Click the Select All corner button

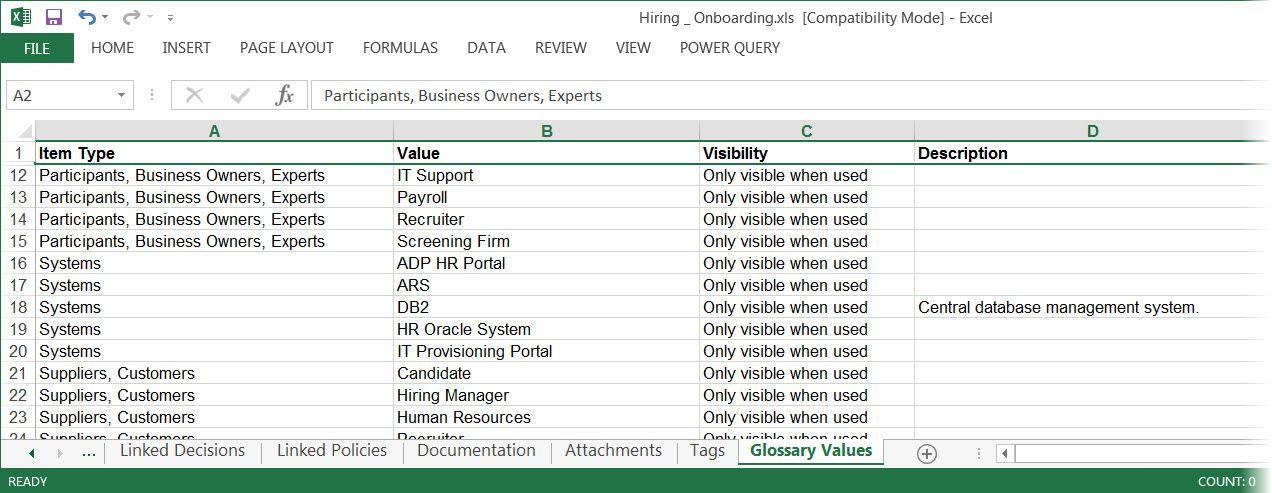17,131
